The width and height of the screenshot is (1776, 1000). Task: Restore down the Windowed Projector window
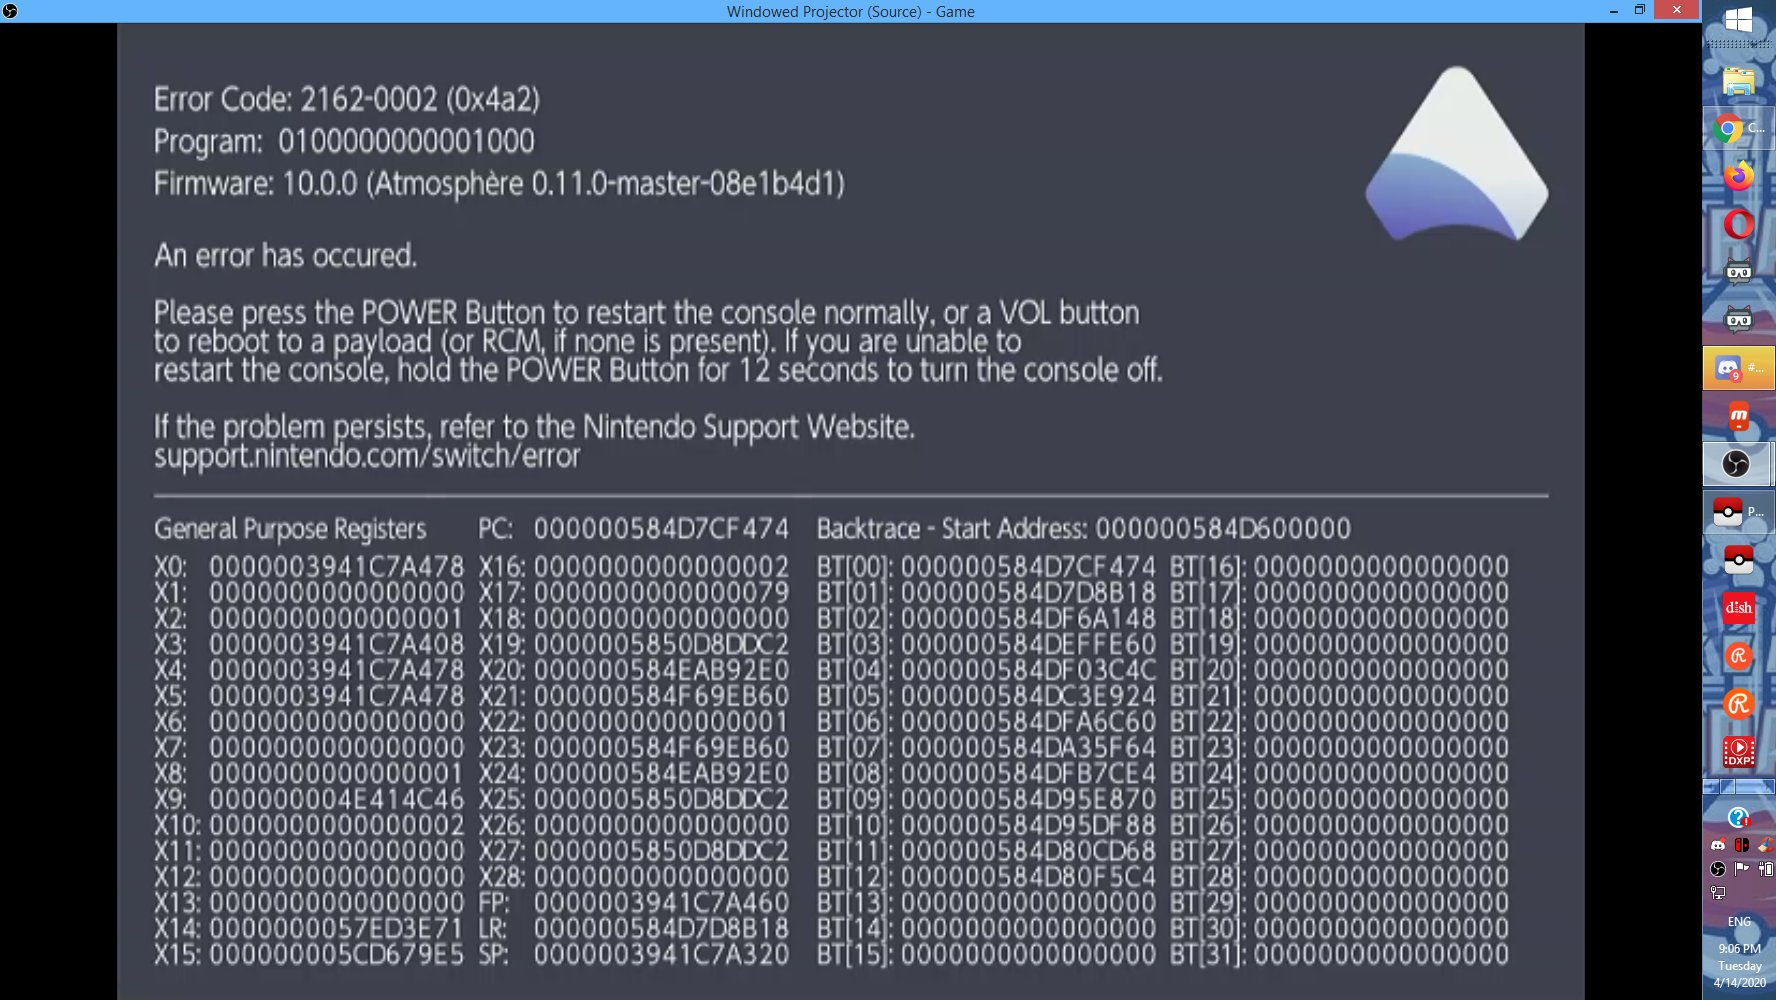[x=1640, y=11]
